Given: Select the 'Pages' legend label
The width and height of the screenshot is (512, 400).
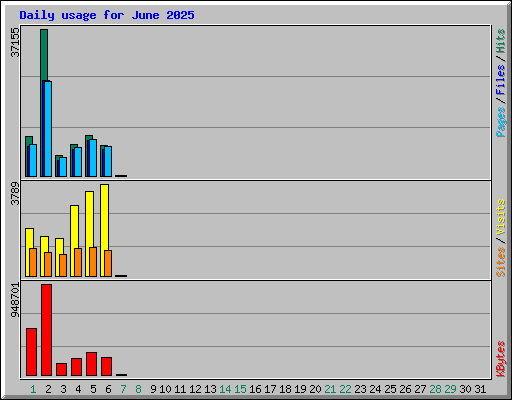Looking at the screenshot, I should coord(501,122).
